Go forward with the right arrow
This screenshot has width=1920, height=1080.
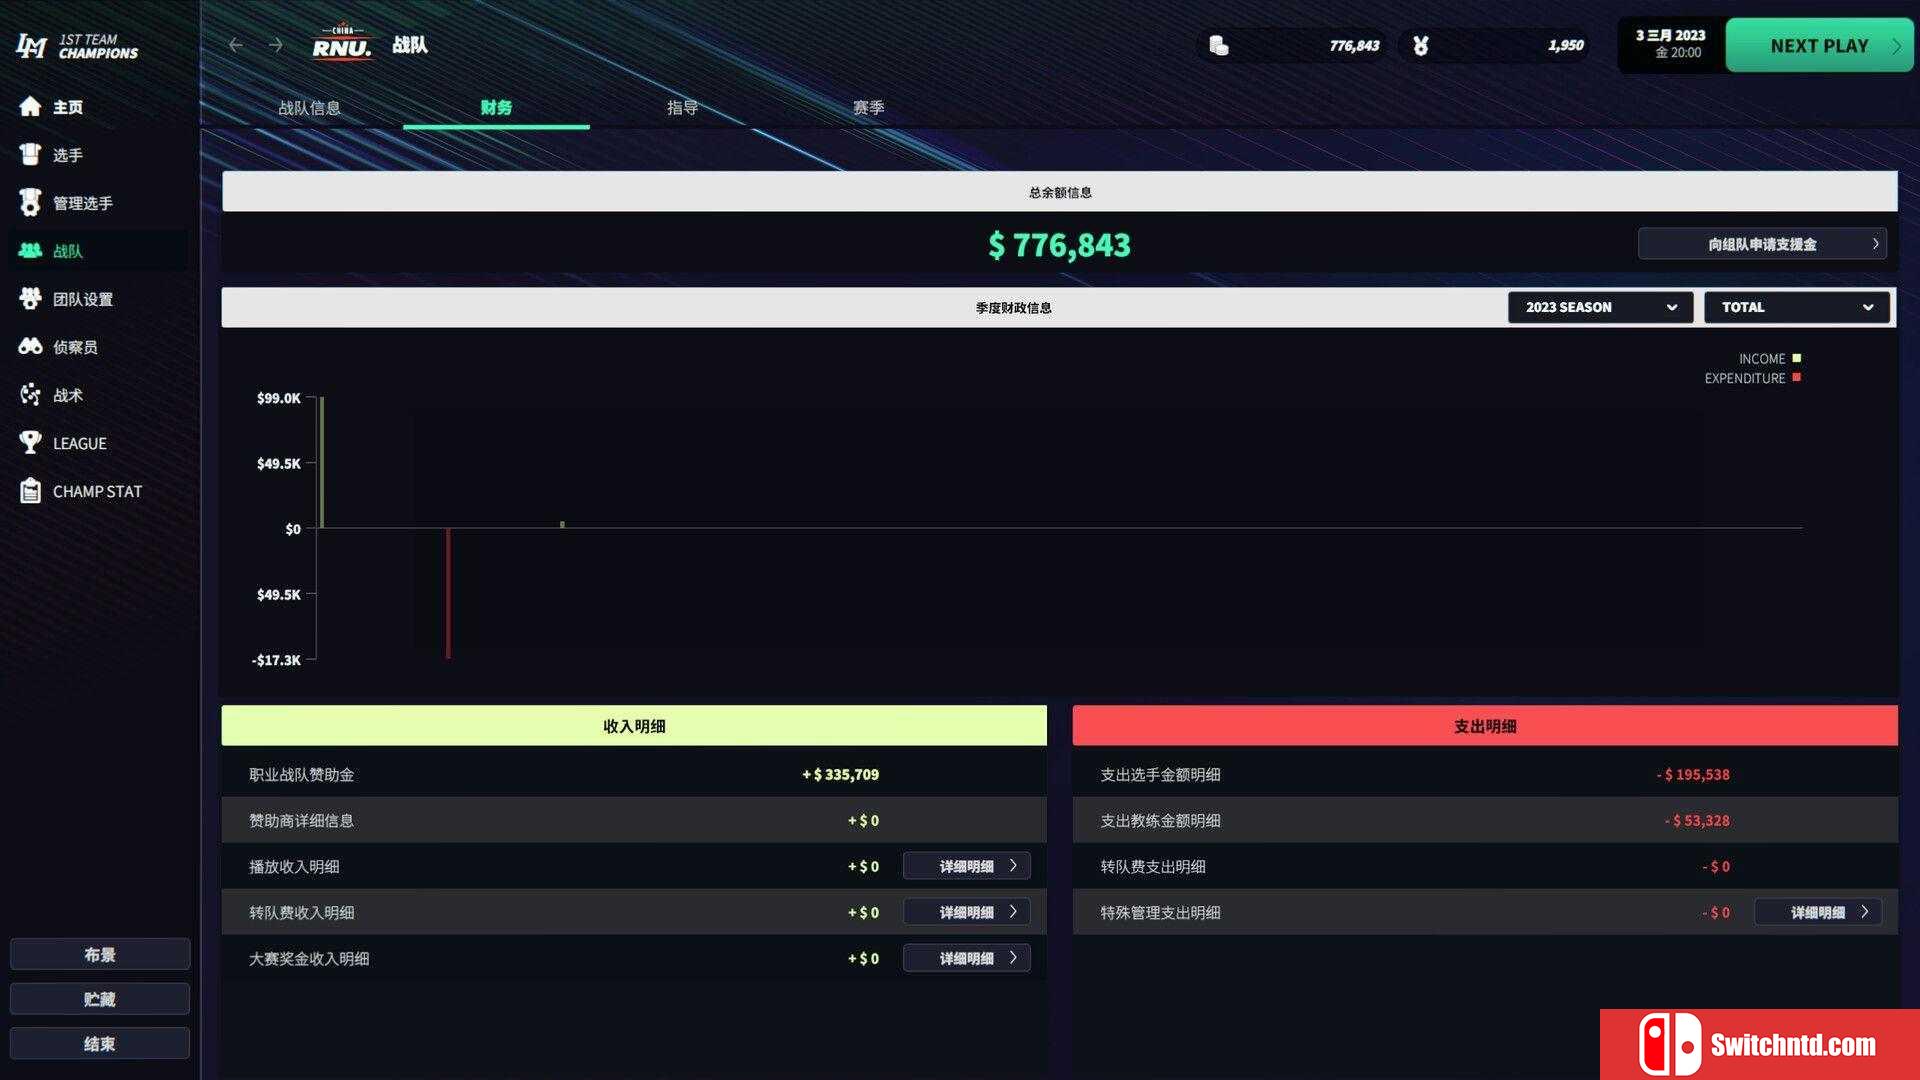click(x=276, y=45)
